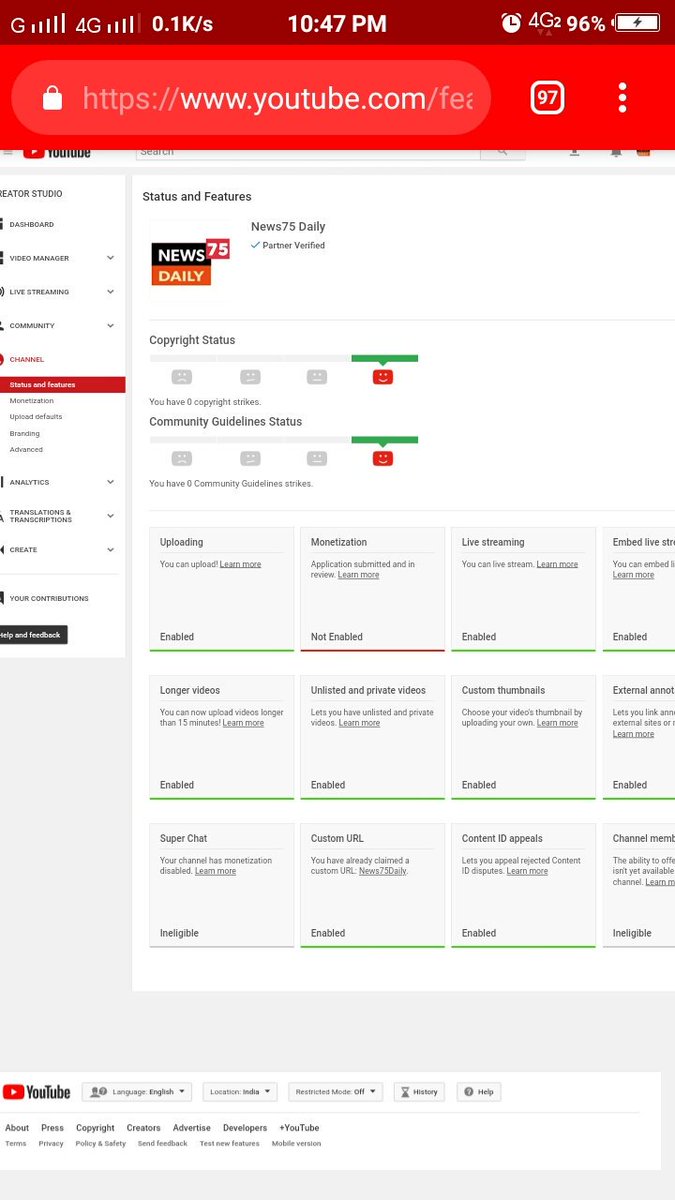
Task: Open the Advertise footer link
Action: click(192, 1128)
